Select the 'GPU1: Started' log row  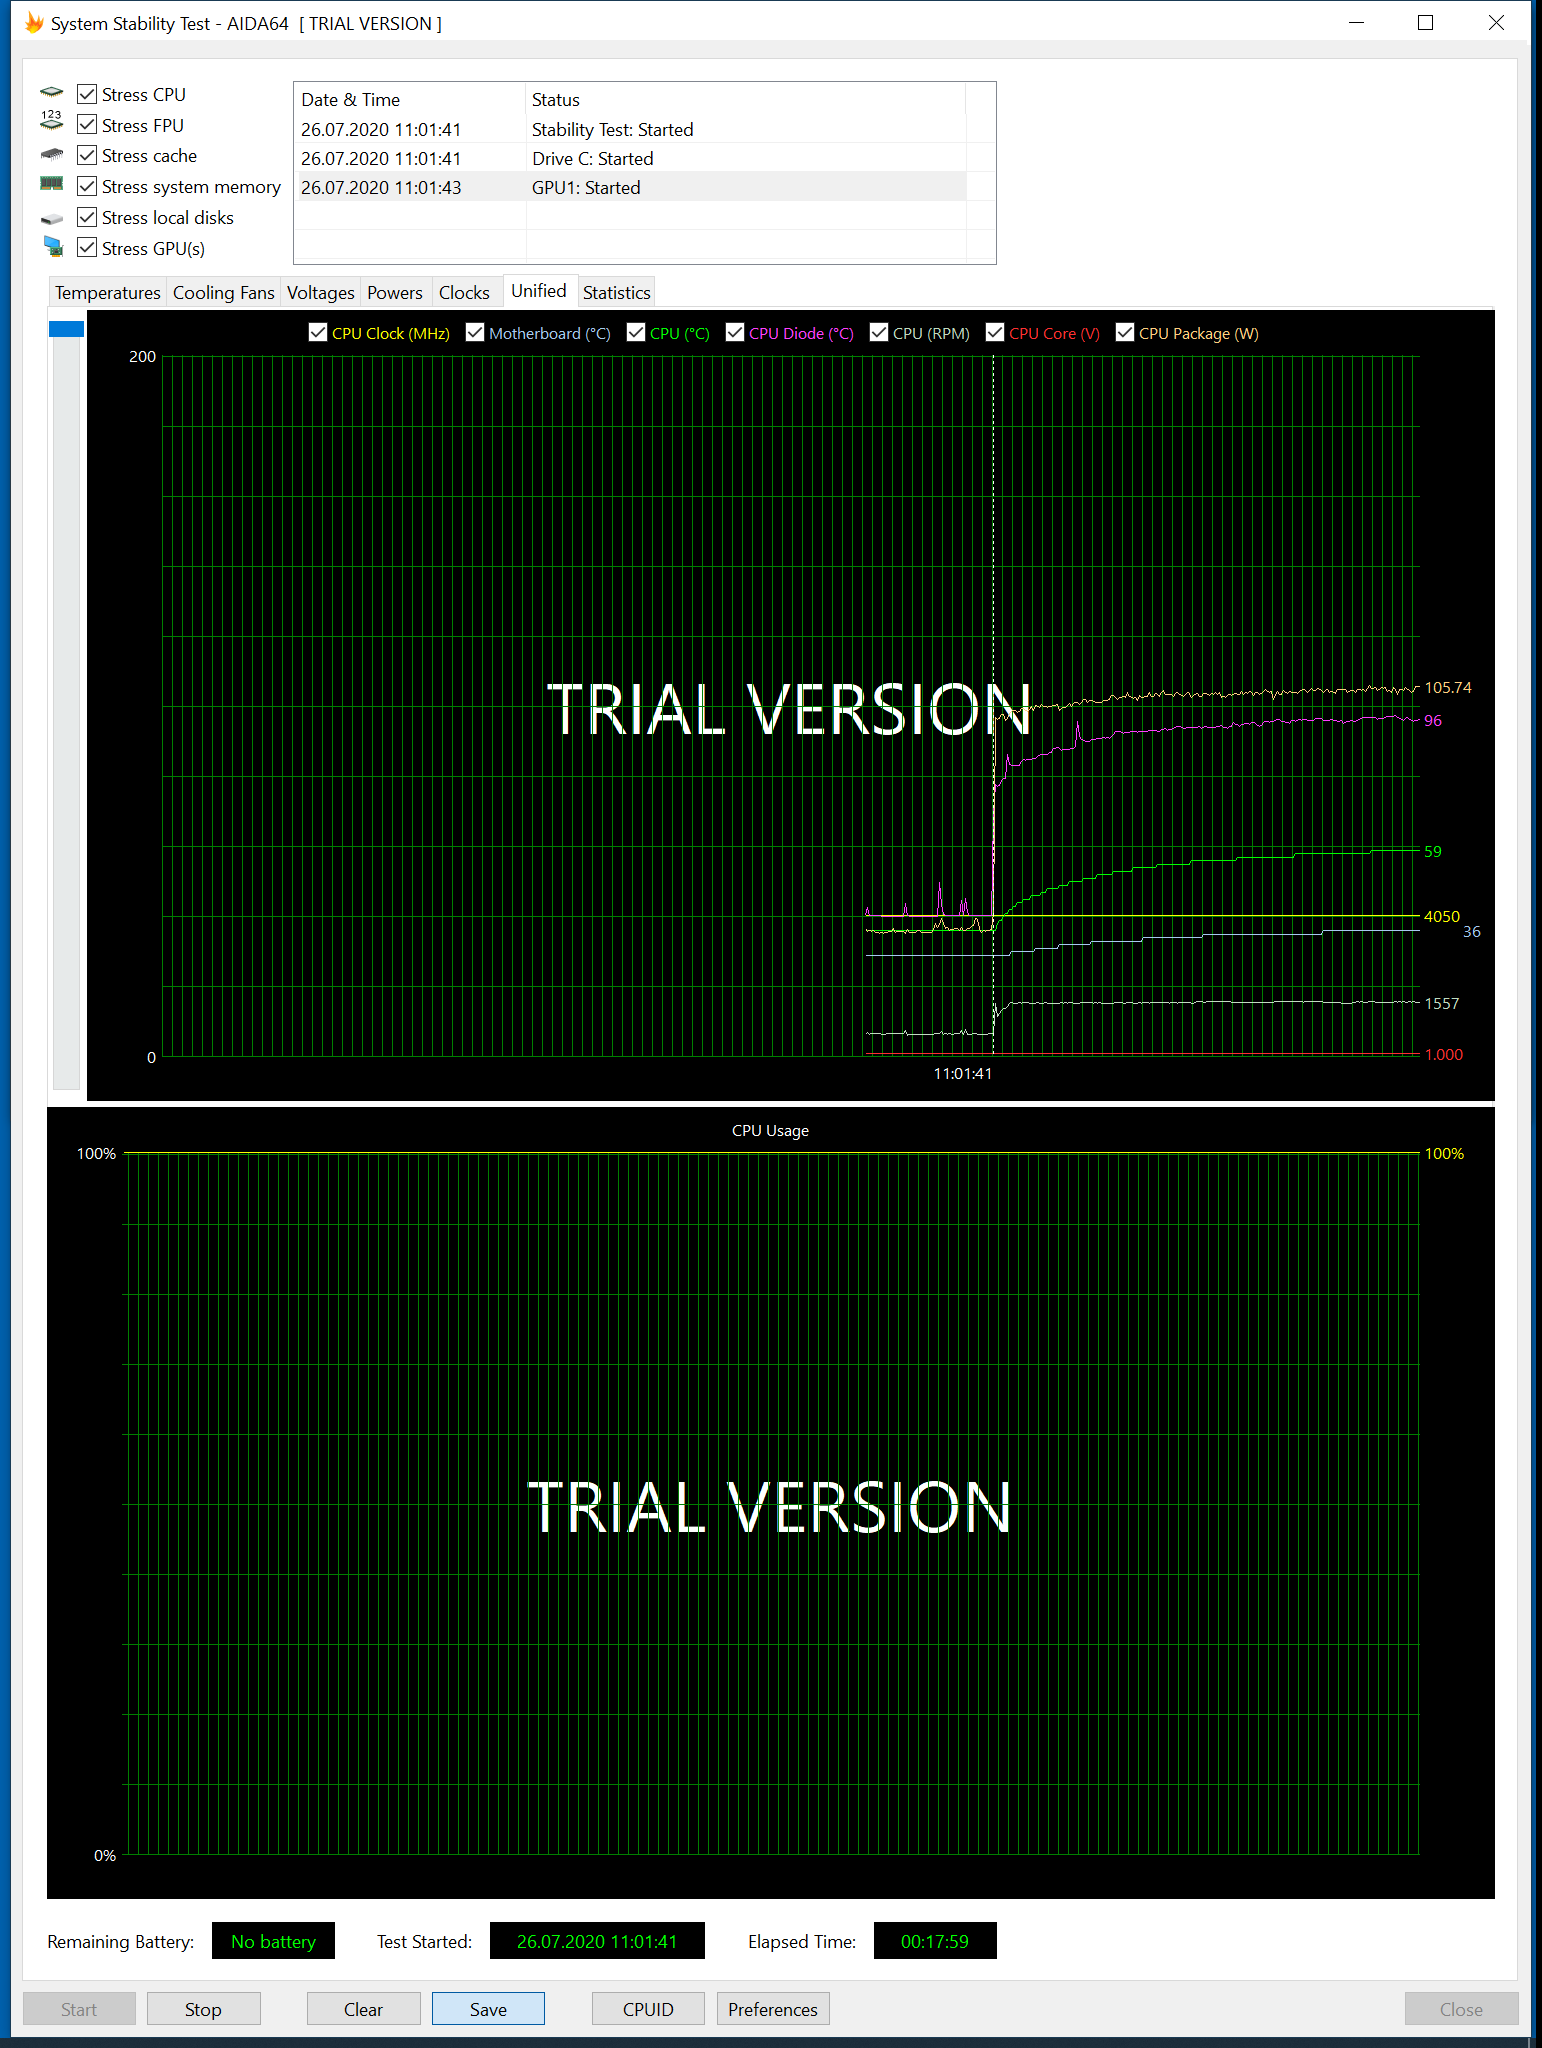click(x=632, y=187)
